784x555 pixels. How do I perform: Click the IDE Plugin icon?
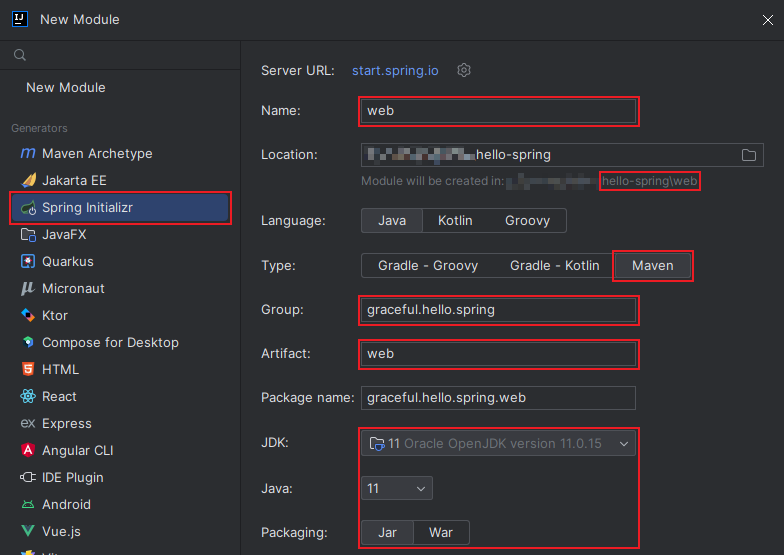point(28,478)
